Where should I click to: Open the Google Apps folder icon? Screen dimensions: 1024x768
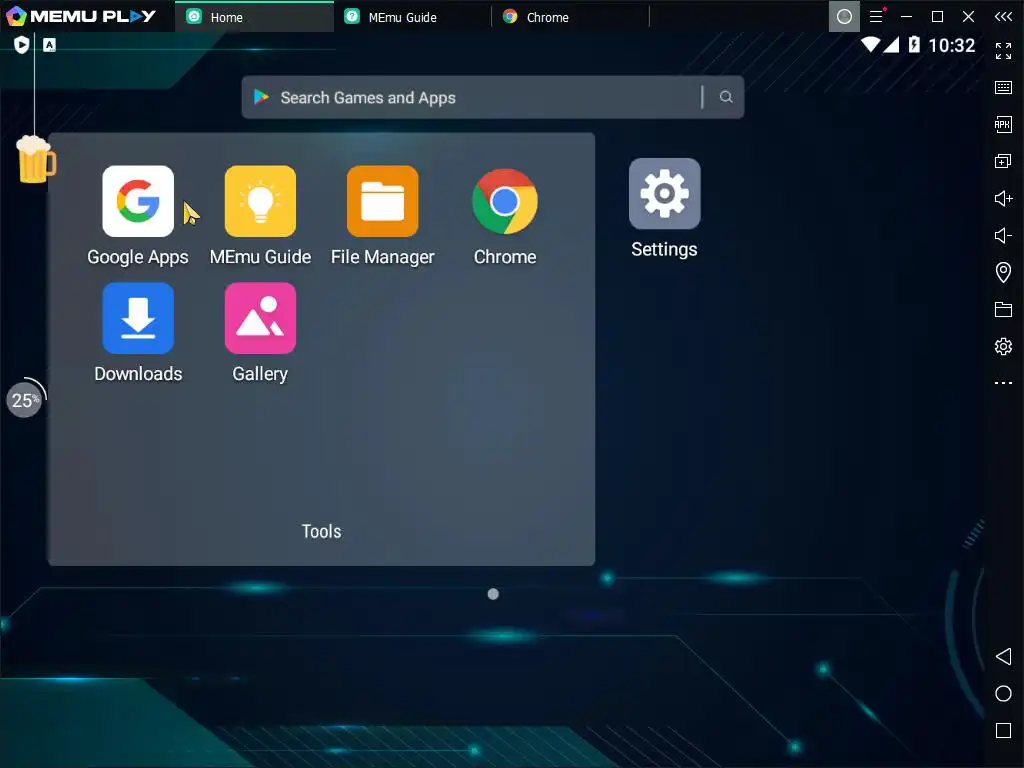pyautogui.click(x=138, y=201)
